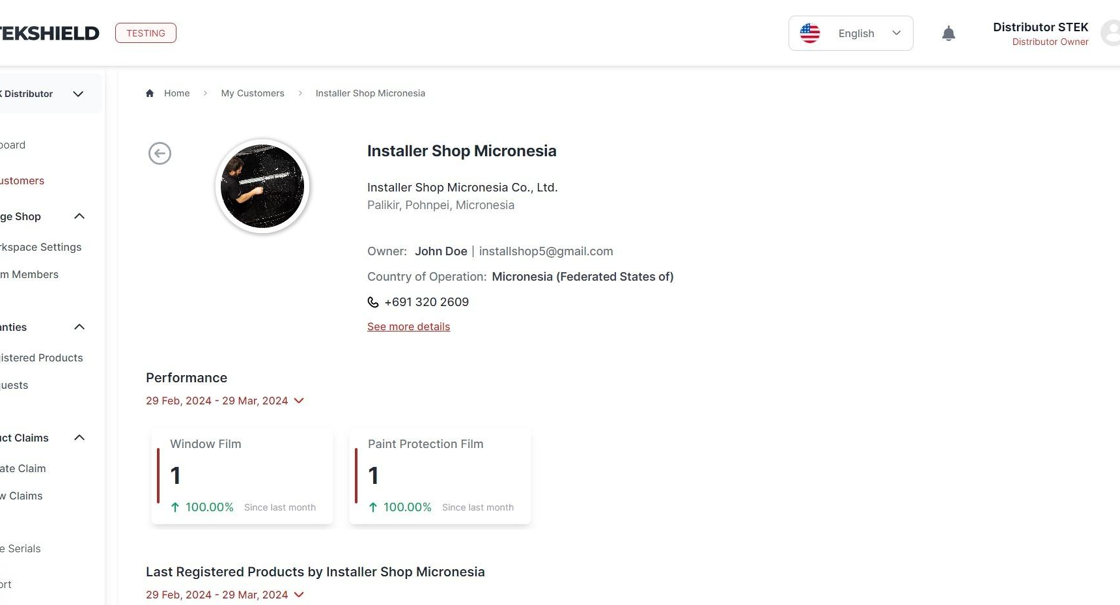
Task: Click the back arrow circle icon
Action: 159,154
